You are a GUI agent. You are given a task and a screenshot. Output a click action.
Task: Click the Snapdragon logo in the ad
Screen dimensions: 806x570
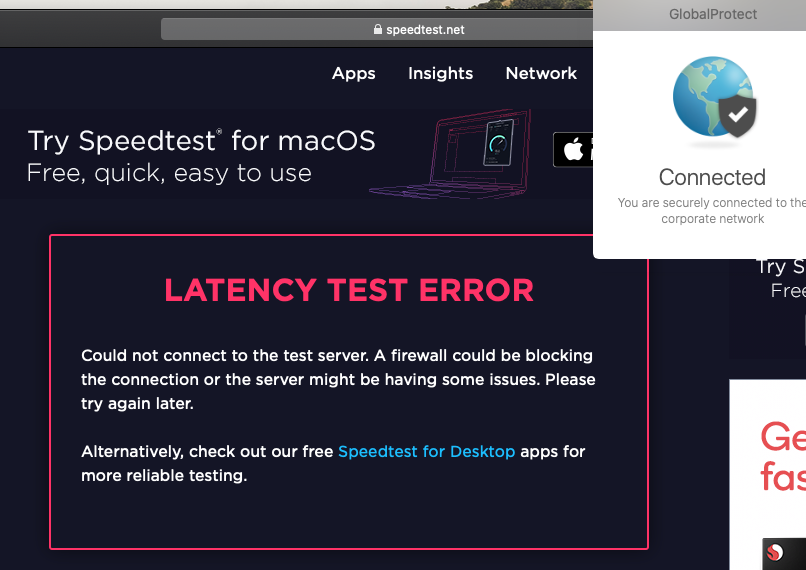(x=774, y=551)
